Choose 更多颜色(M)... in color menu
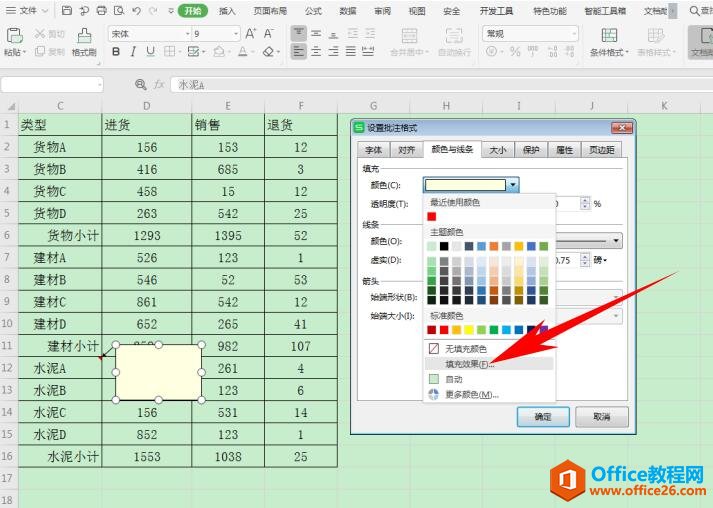Image resolution: width=713 pixels, height=508 pixels. pos(489,394)
